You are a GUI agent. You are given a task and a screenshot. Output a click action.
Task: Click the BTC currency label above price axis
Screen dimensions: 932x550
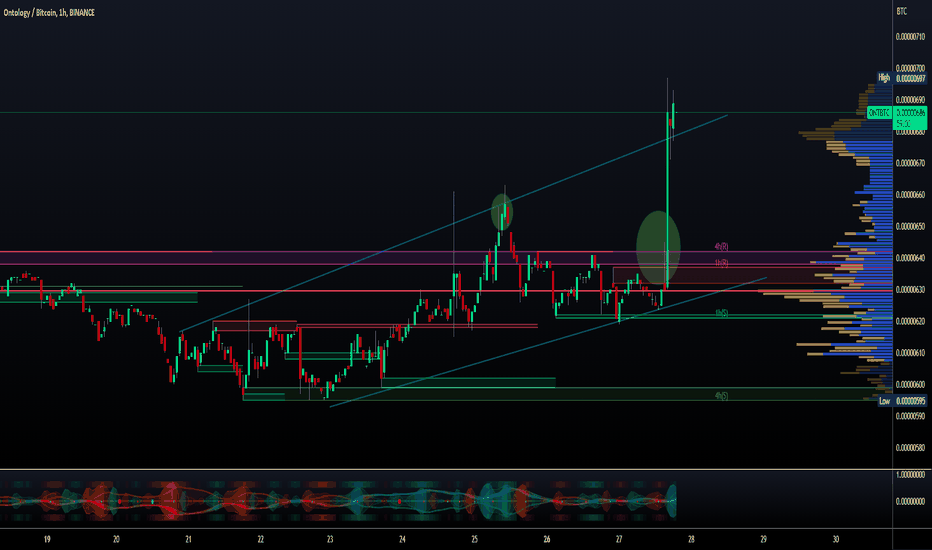[902, 11]
